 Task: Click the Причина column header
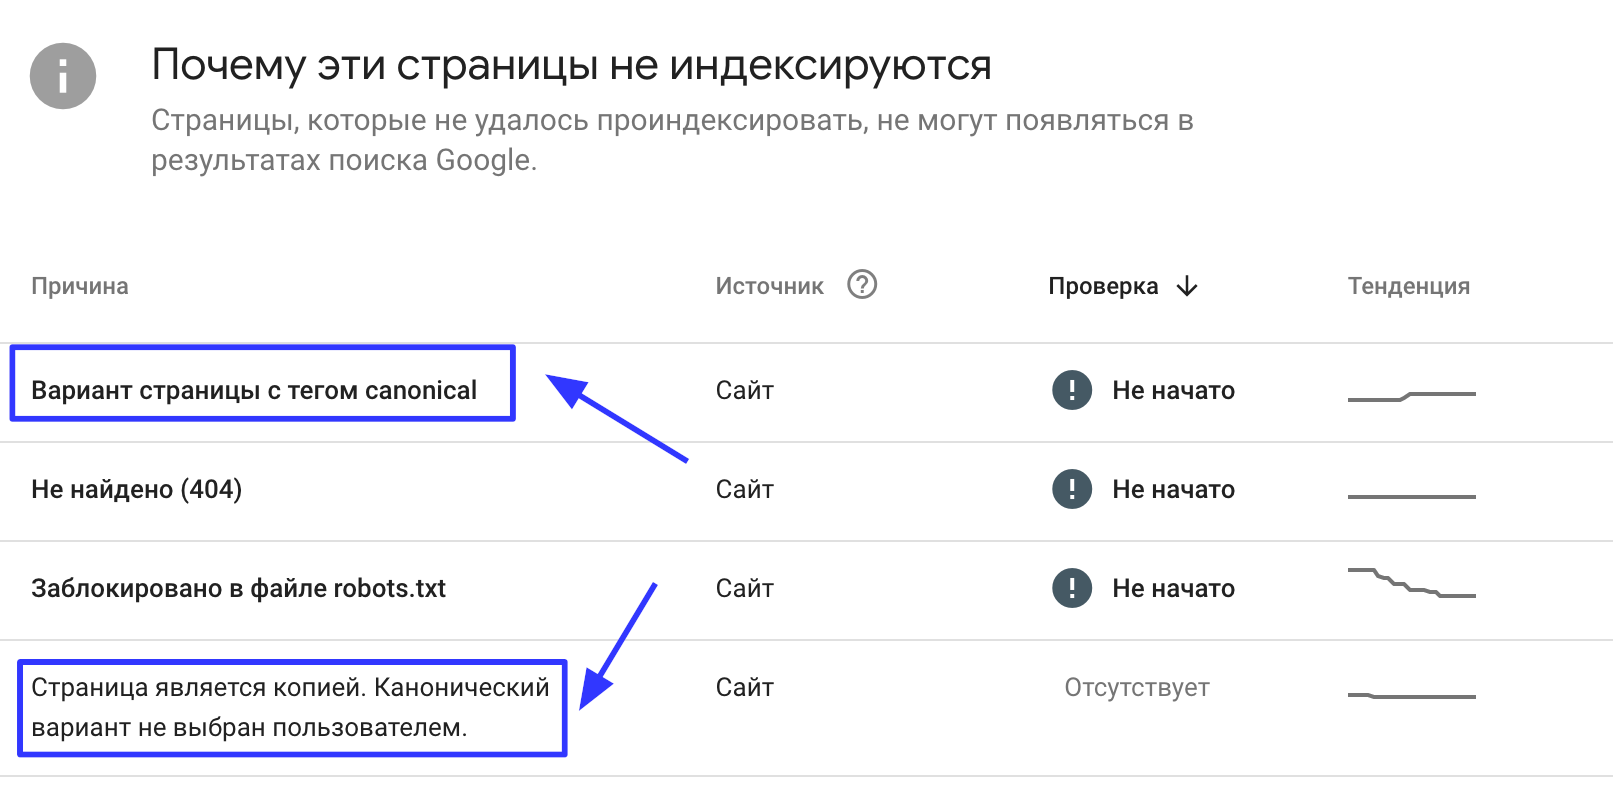[80, 286]
